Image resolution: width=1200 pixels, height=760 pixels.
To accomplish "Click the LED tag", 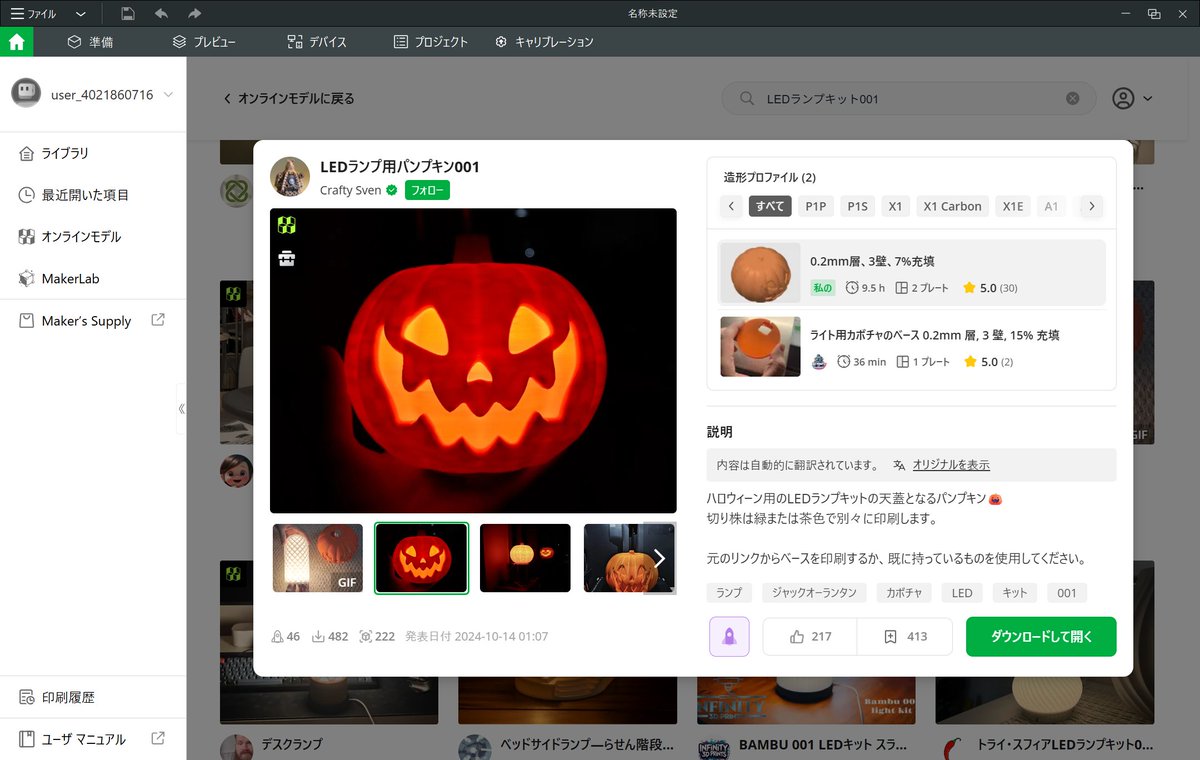I will [x=962, y=593].
